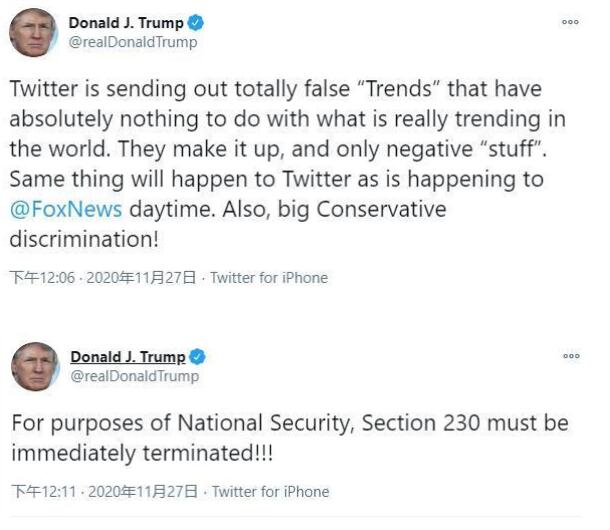Click the word "discrimination!" in the first tweet
The height and width of the screenshot is (530, 610).
point(86,240)
